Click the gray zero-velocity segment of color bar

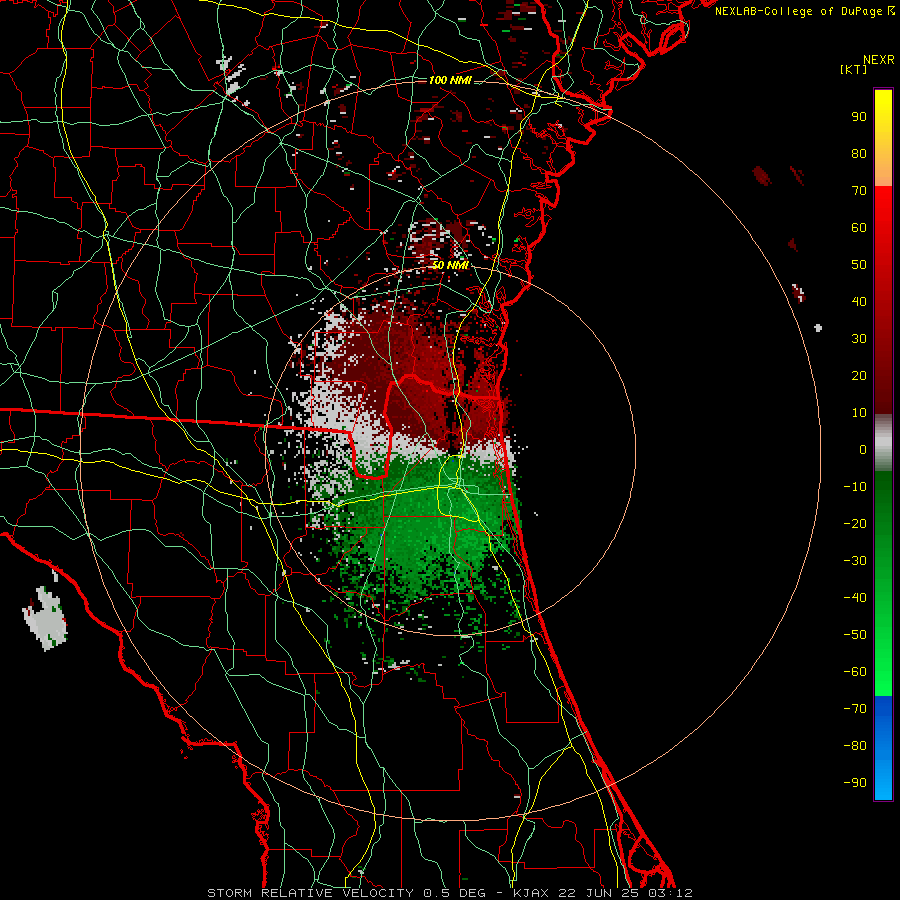pos(883,443)
